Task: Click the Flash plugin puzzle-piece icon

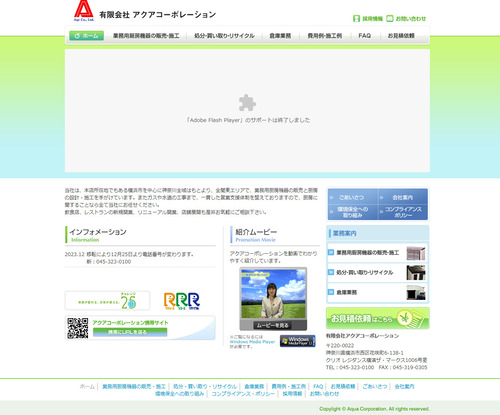Action: (x=247, y=103)
